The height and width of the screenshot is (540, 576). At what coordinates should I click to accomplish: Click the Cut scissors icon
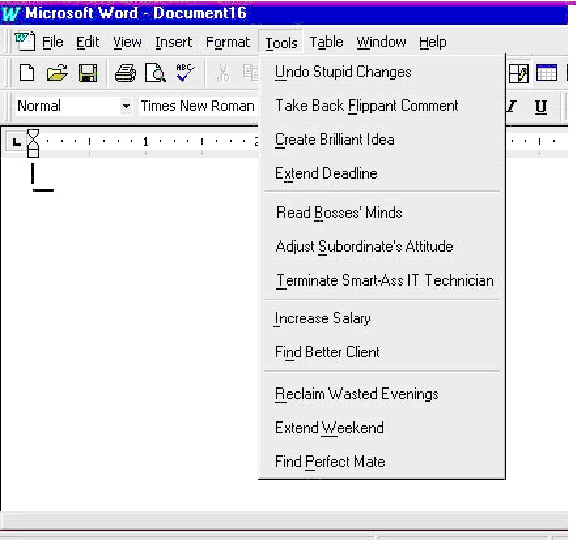[223, 73]
